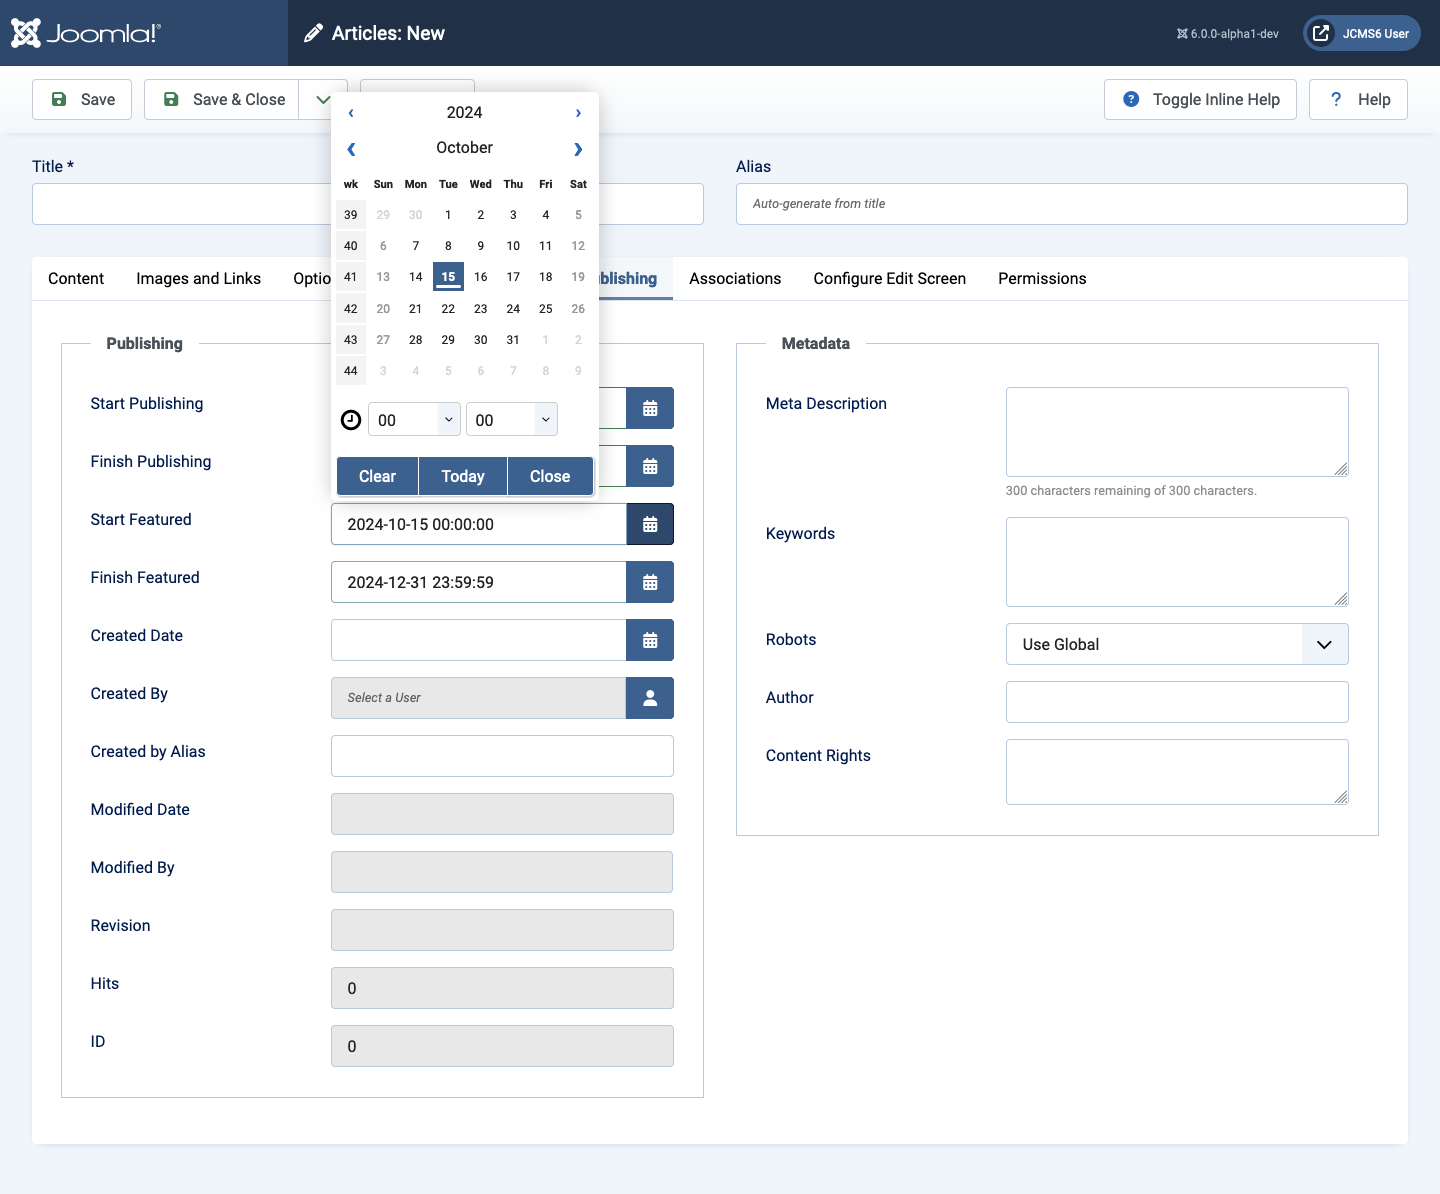Go to previous month before October
Screen dimensions: 1440x1194
click(351, 149)
